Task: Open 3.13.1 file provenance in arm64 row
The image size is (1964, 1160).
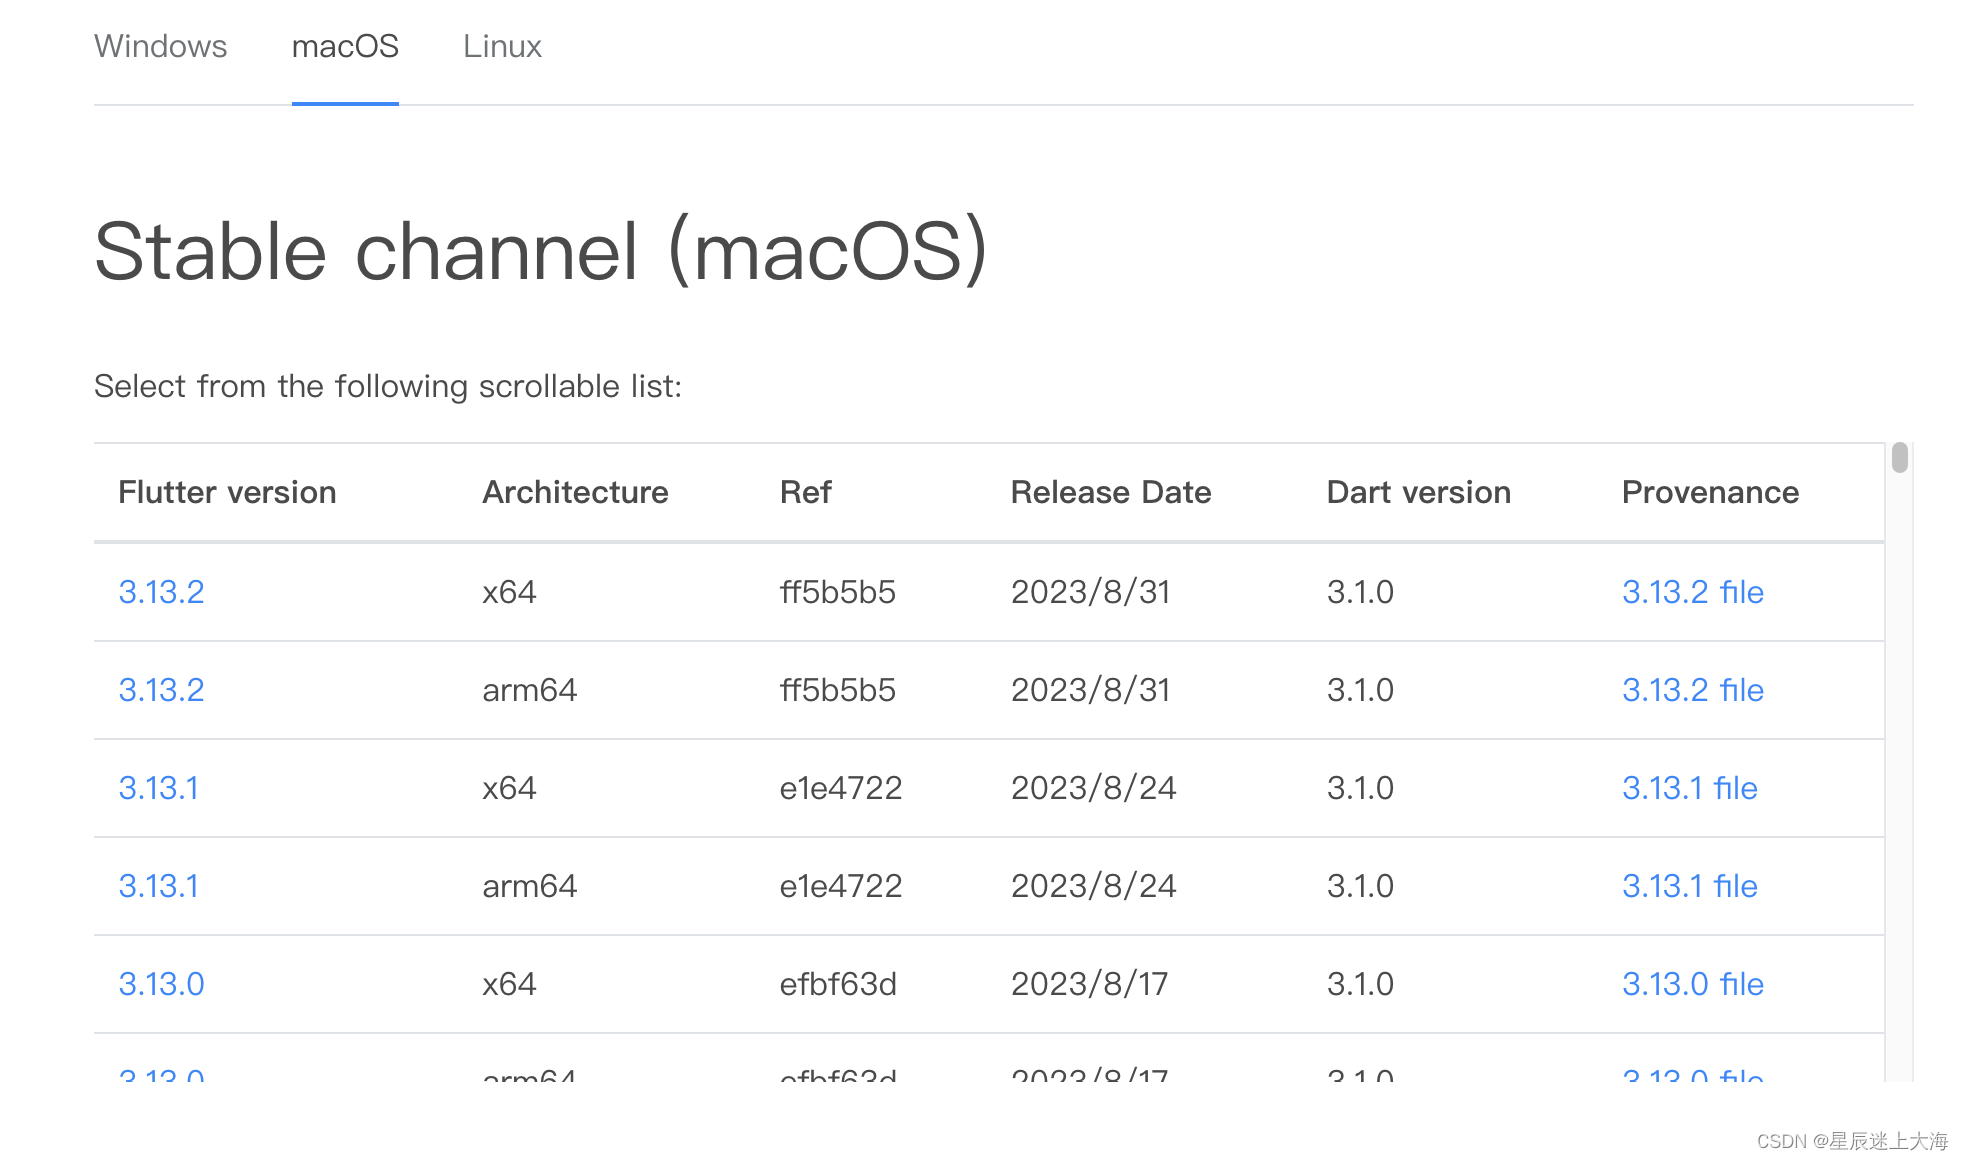Action: (x=1689, y=886)
